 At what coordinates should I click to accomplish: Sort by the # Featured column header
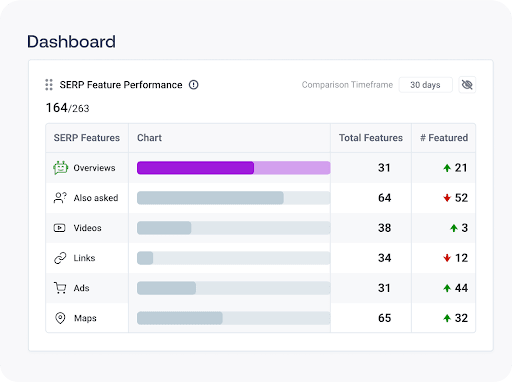444,138
